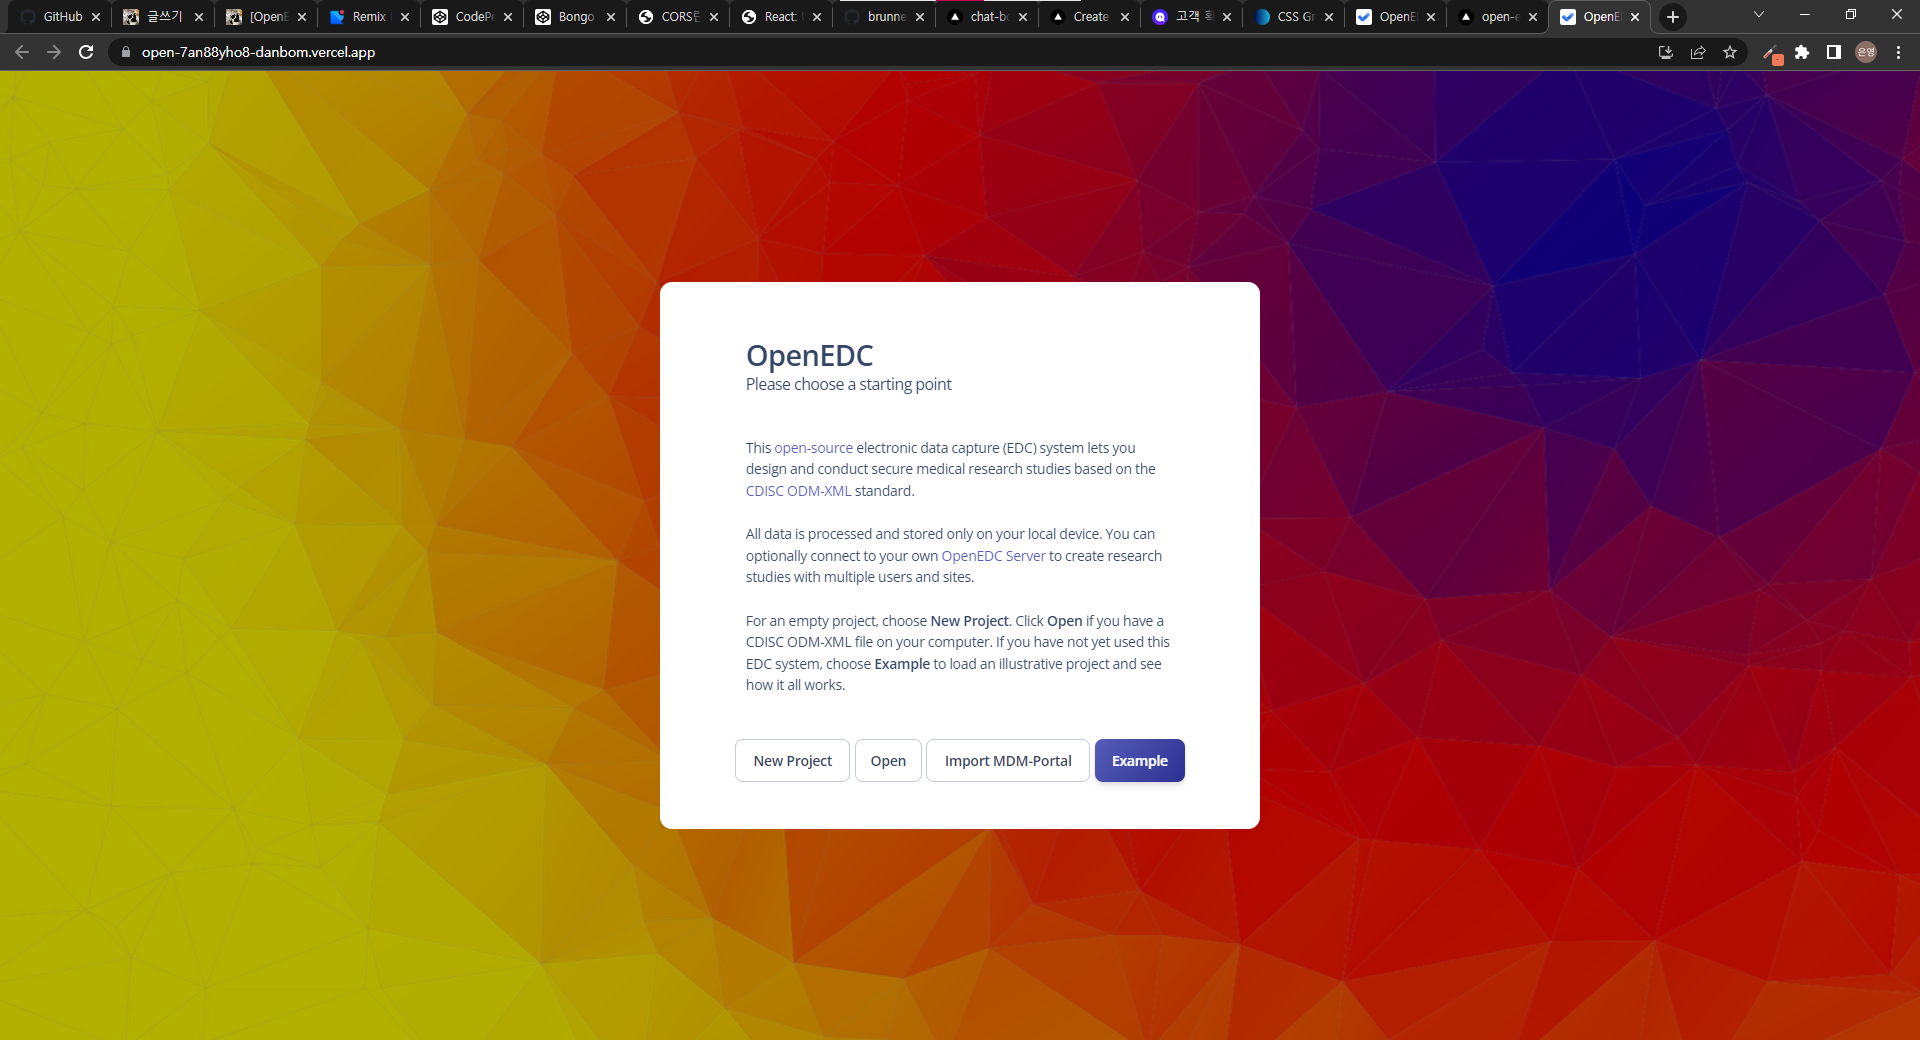1920x1040 pixels.
Task: Open the profile avatar menu
Action: [x=1866, y=52]
